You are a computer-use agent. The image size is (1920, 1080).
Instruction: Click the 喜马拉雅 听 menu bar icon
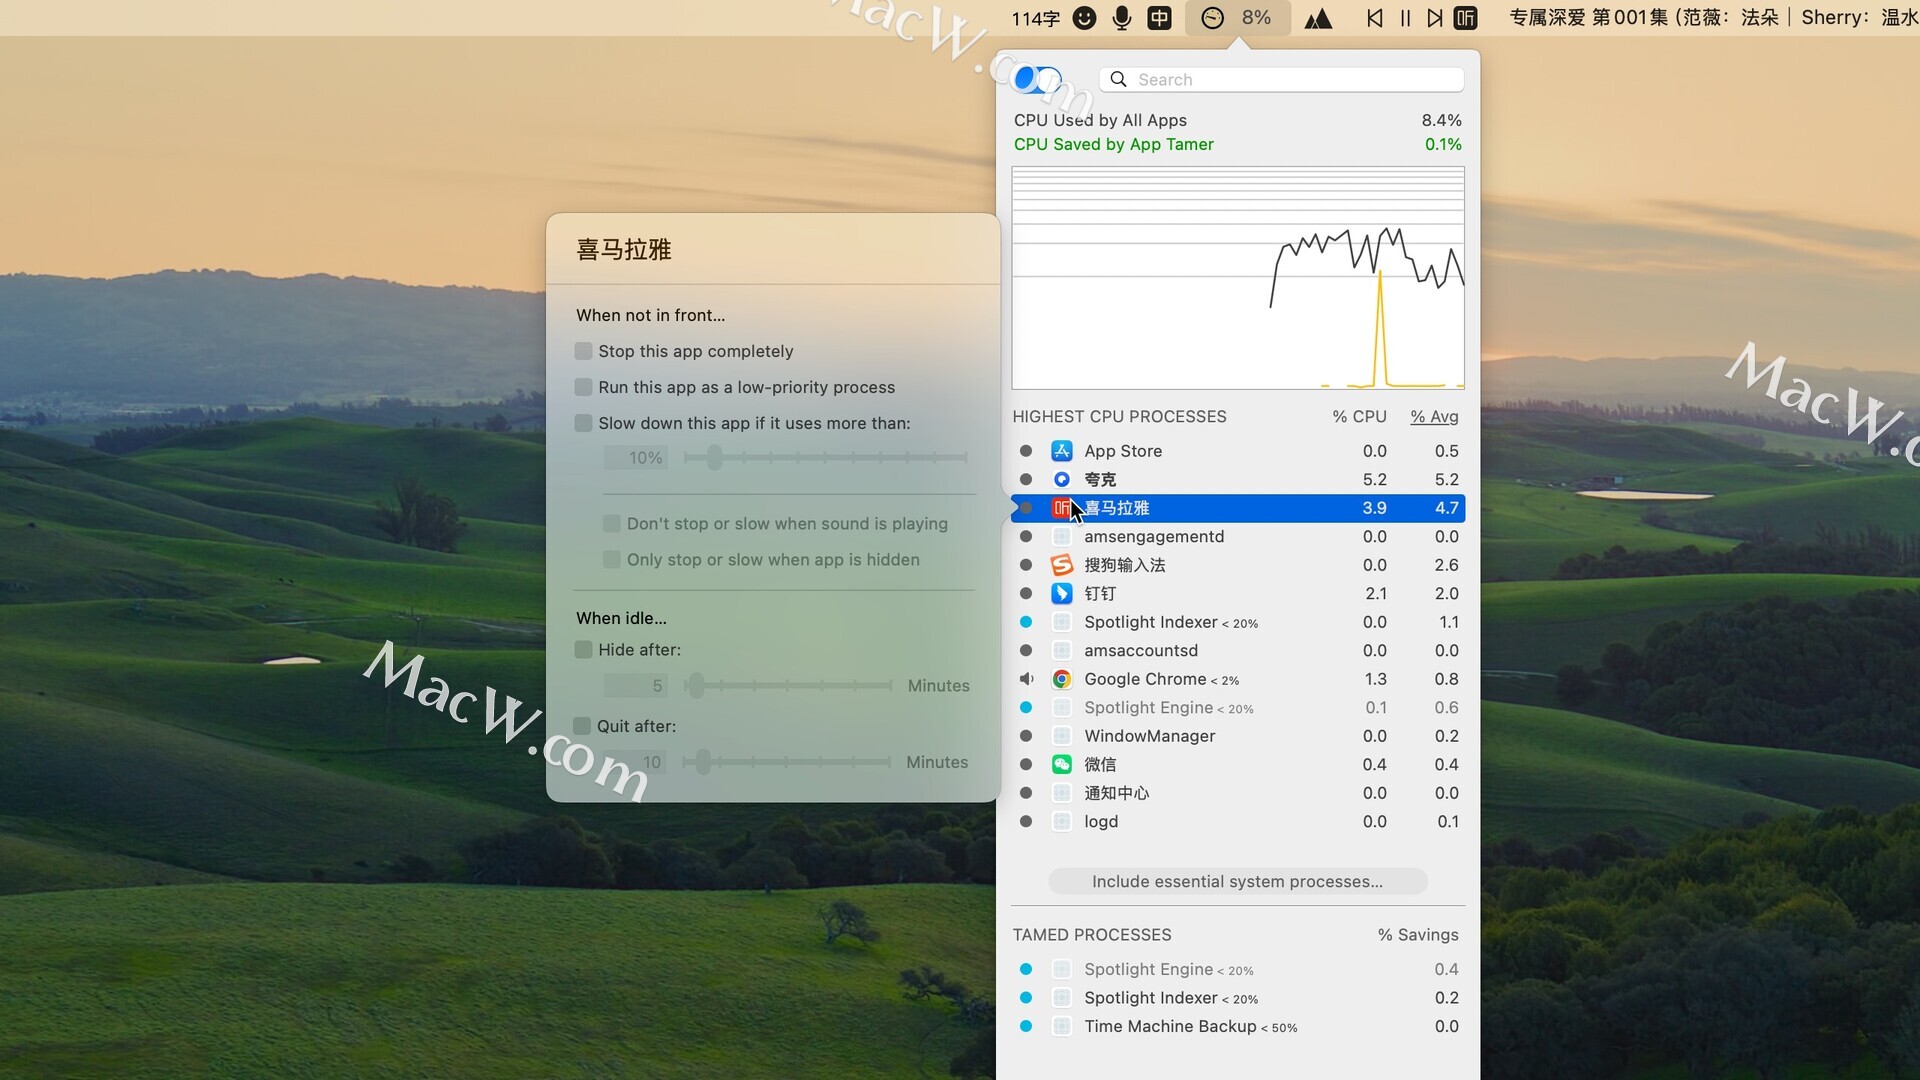1465,18
